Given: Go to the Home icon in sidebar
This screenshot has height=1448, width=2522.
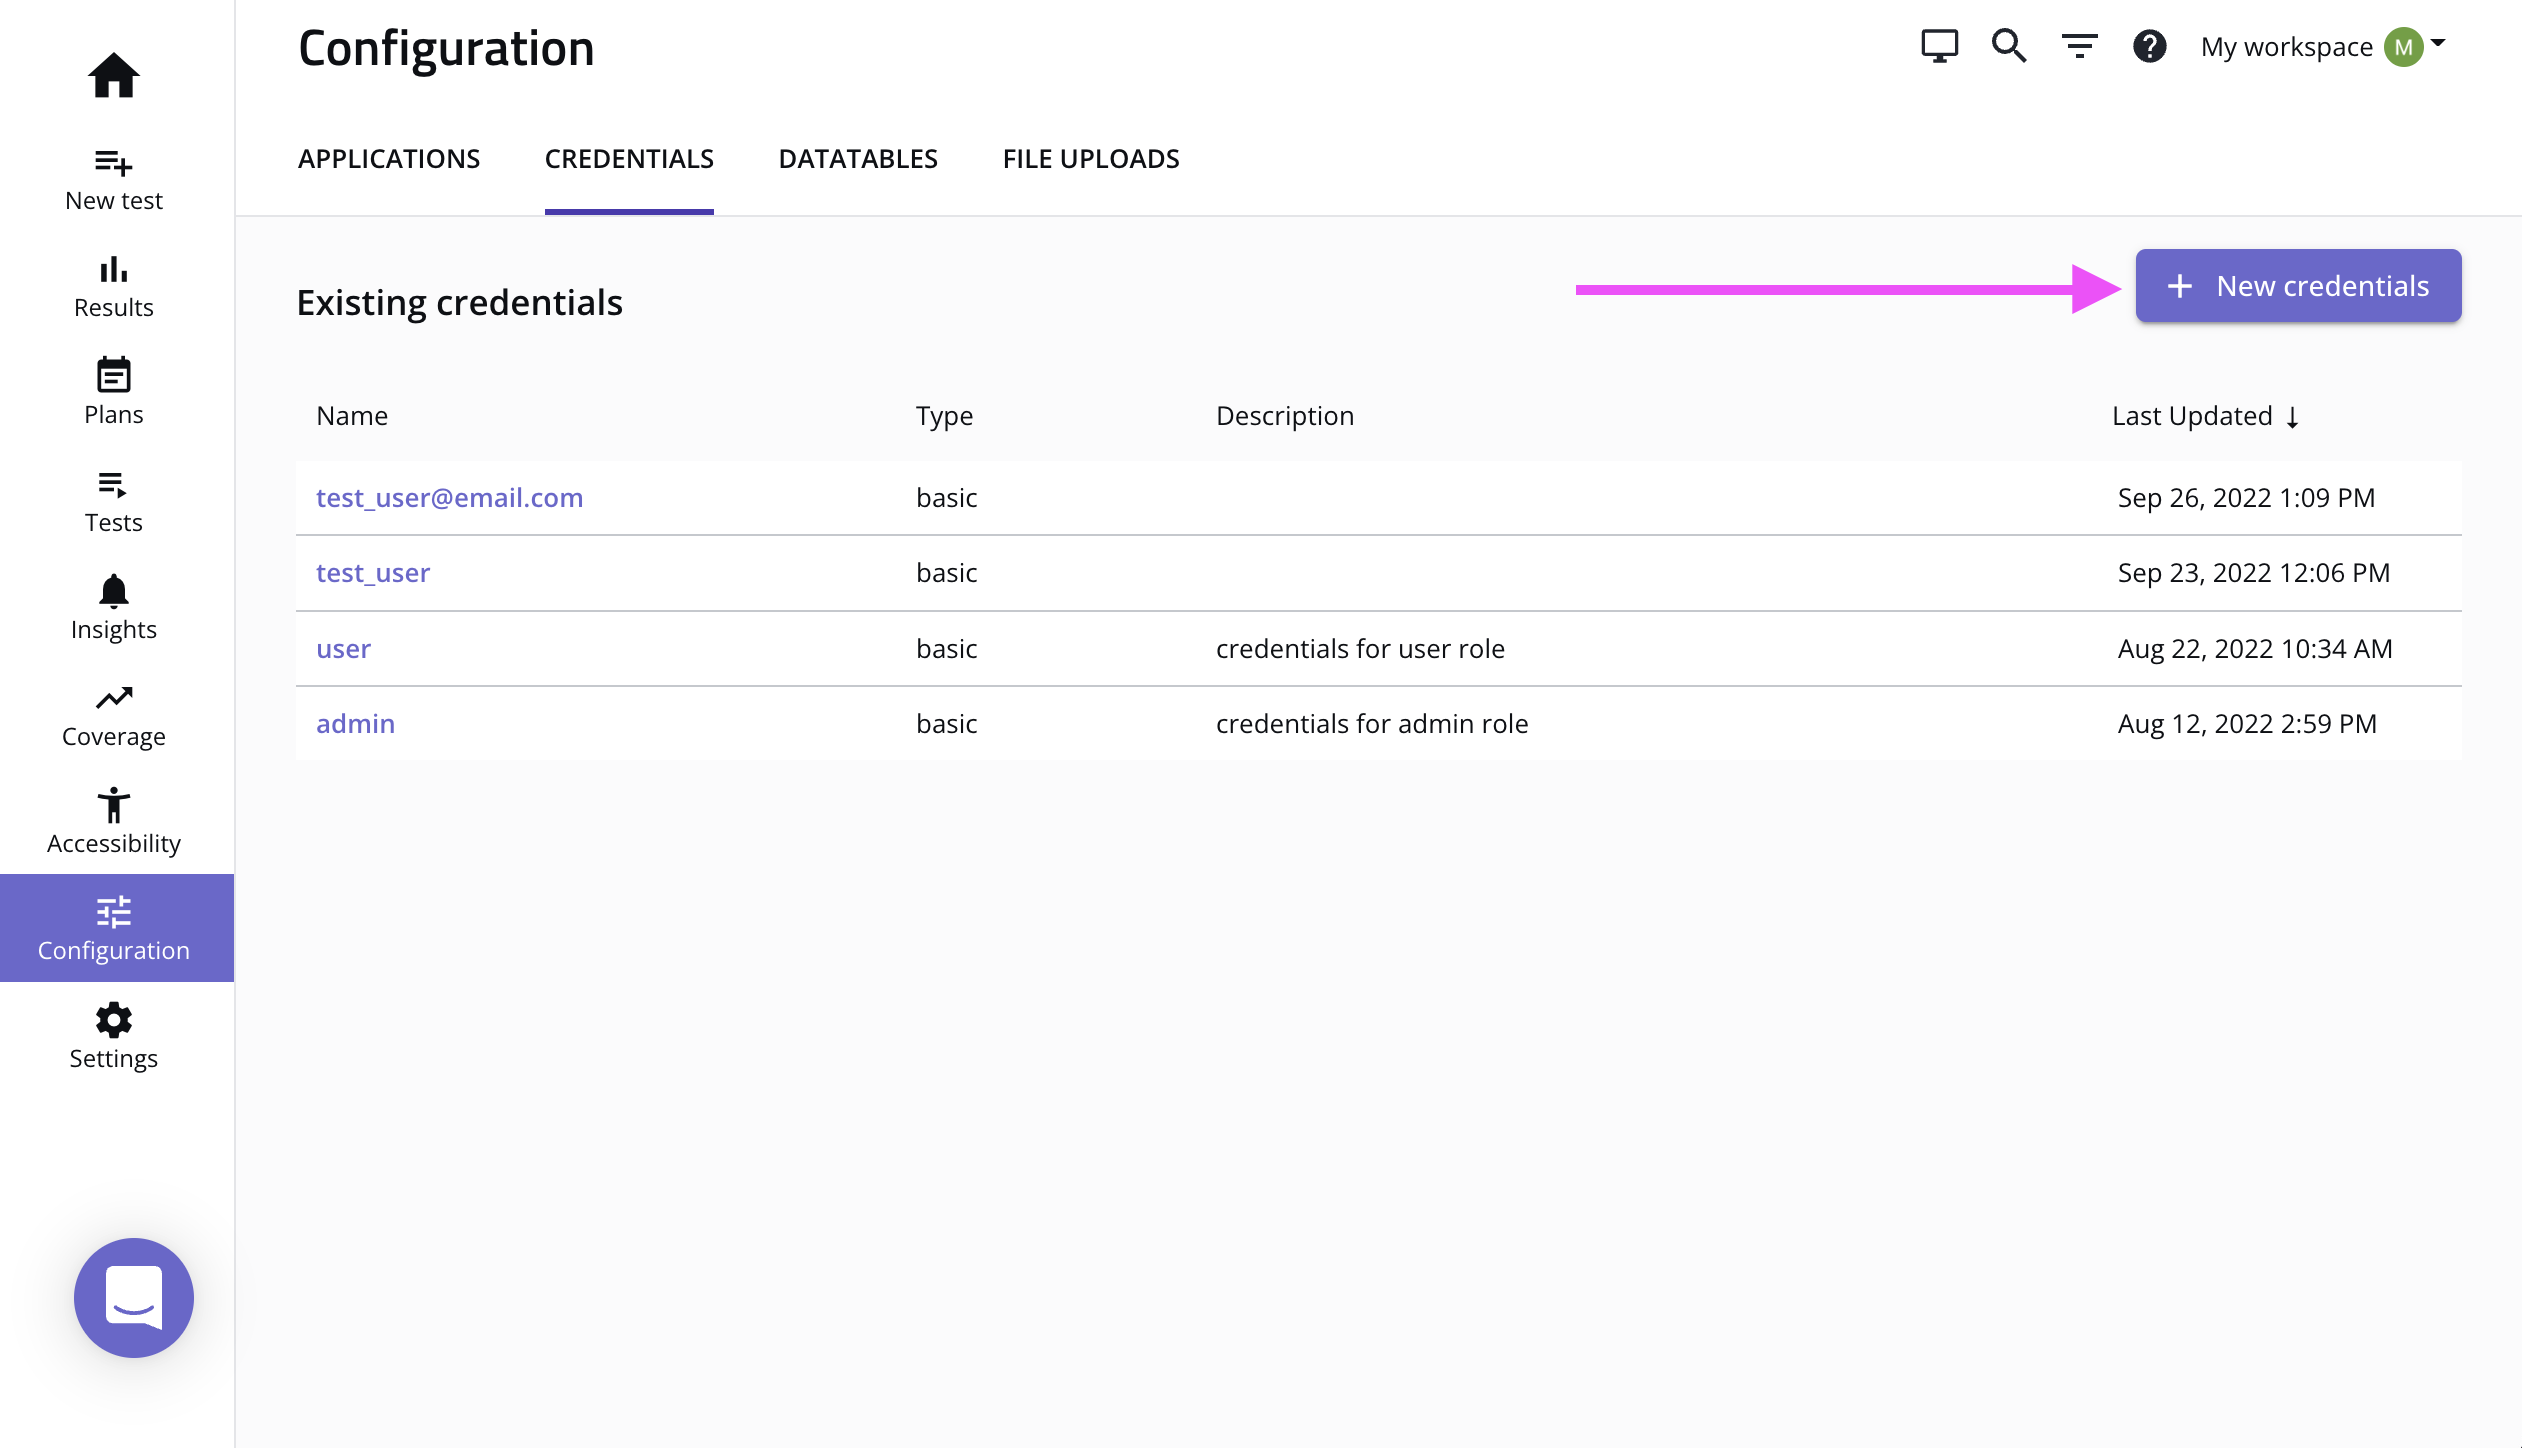Looking at the screenshot, I should [x=113, y=75].
